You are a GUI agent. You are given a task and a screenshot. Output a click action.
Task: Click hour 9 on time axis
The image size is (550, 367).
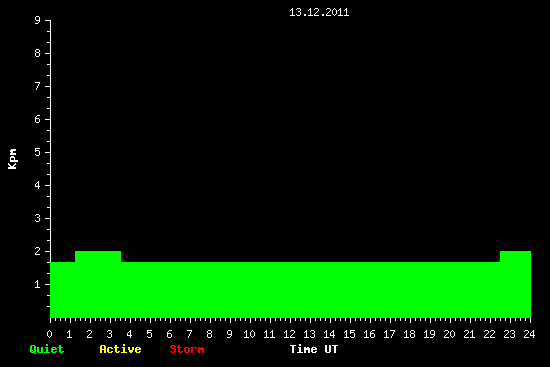coord(229,334)
